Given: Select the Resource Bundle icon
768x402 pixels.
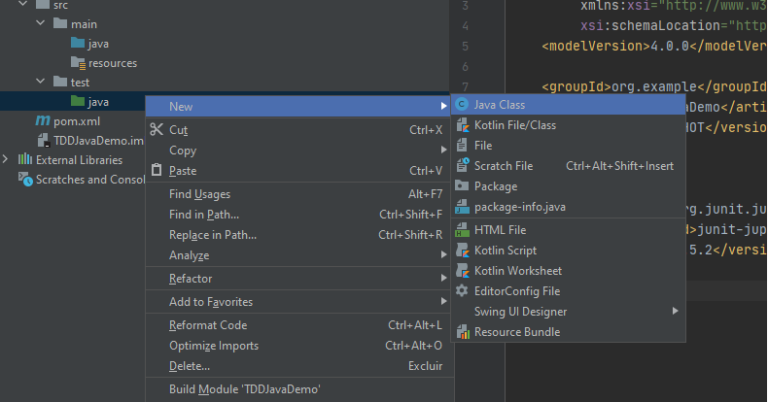Looking at the screenshot, I should point(463,332).
